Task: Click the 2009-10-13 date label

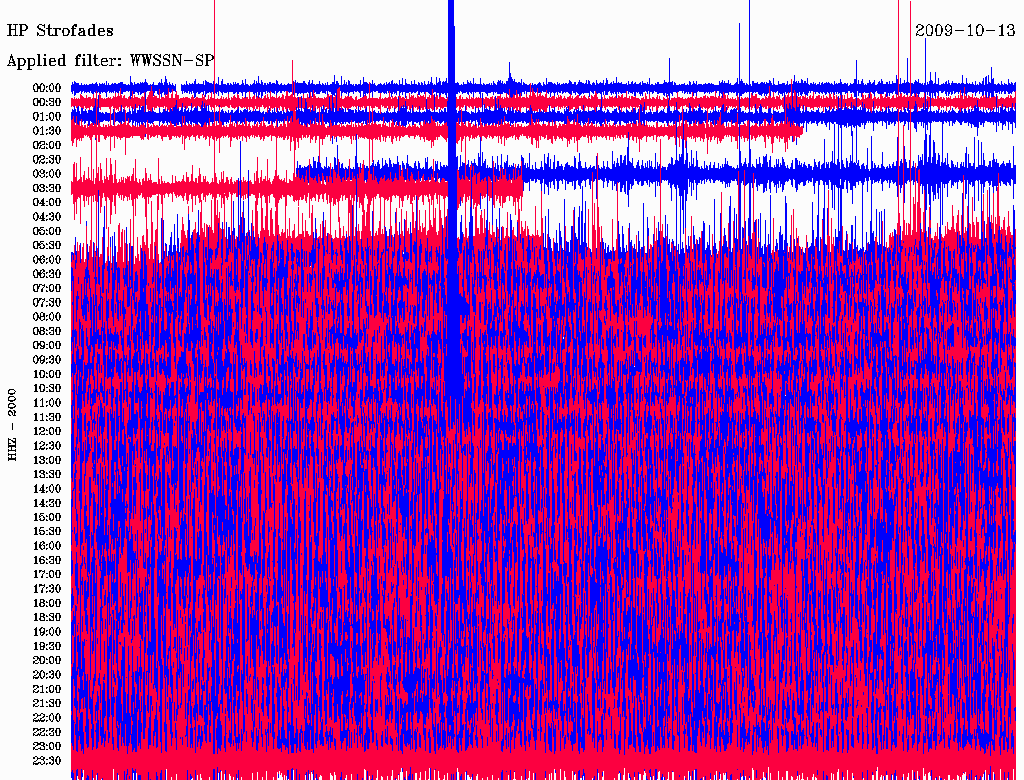Action: tap(964, 31)
